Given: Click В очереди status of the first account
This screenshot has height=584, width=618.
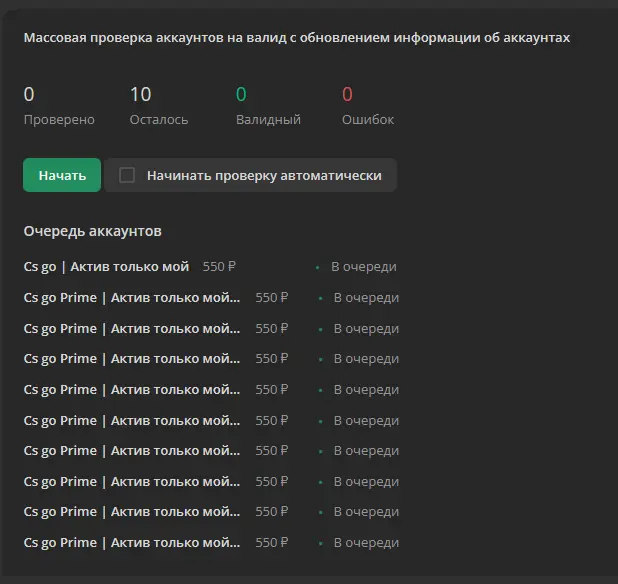Looking at the screenshot, I should (364, 267).
